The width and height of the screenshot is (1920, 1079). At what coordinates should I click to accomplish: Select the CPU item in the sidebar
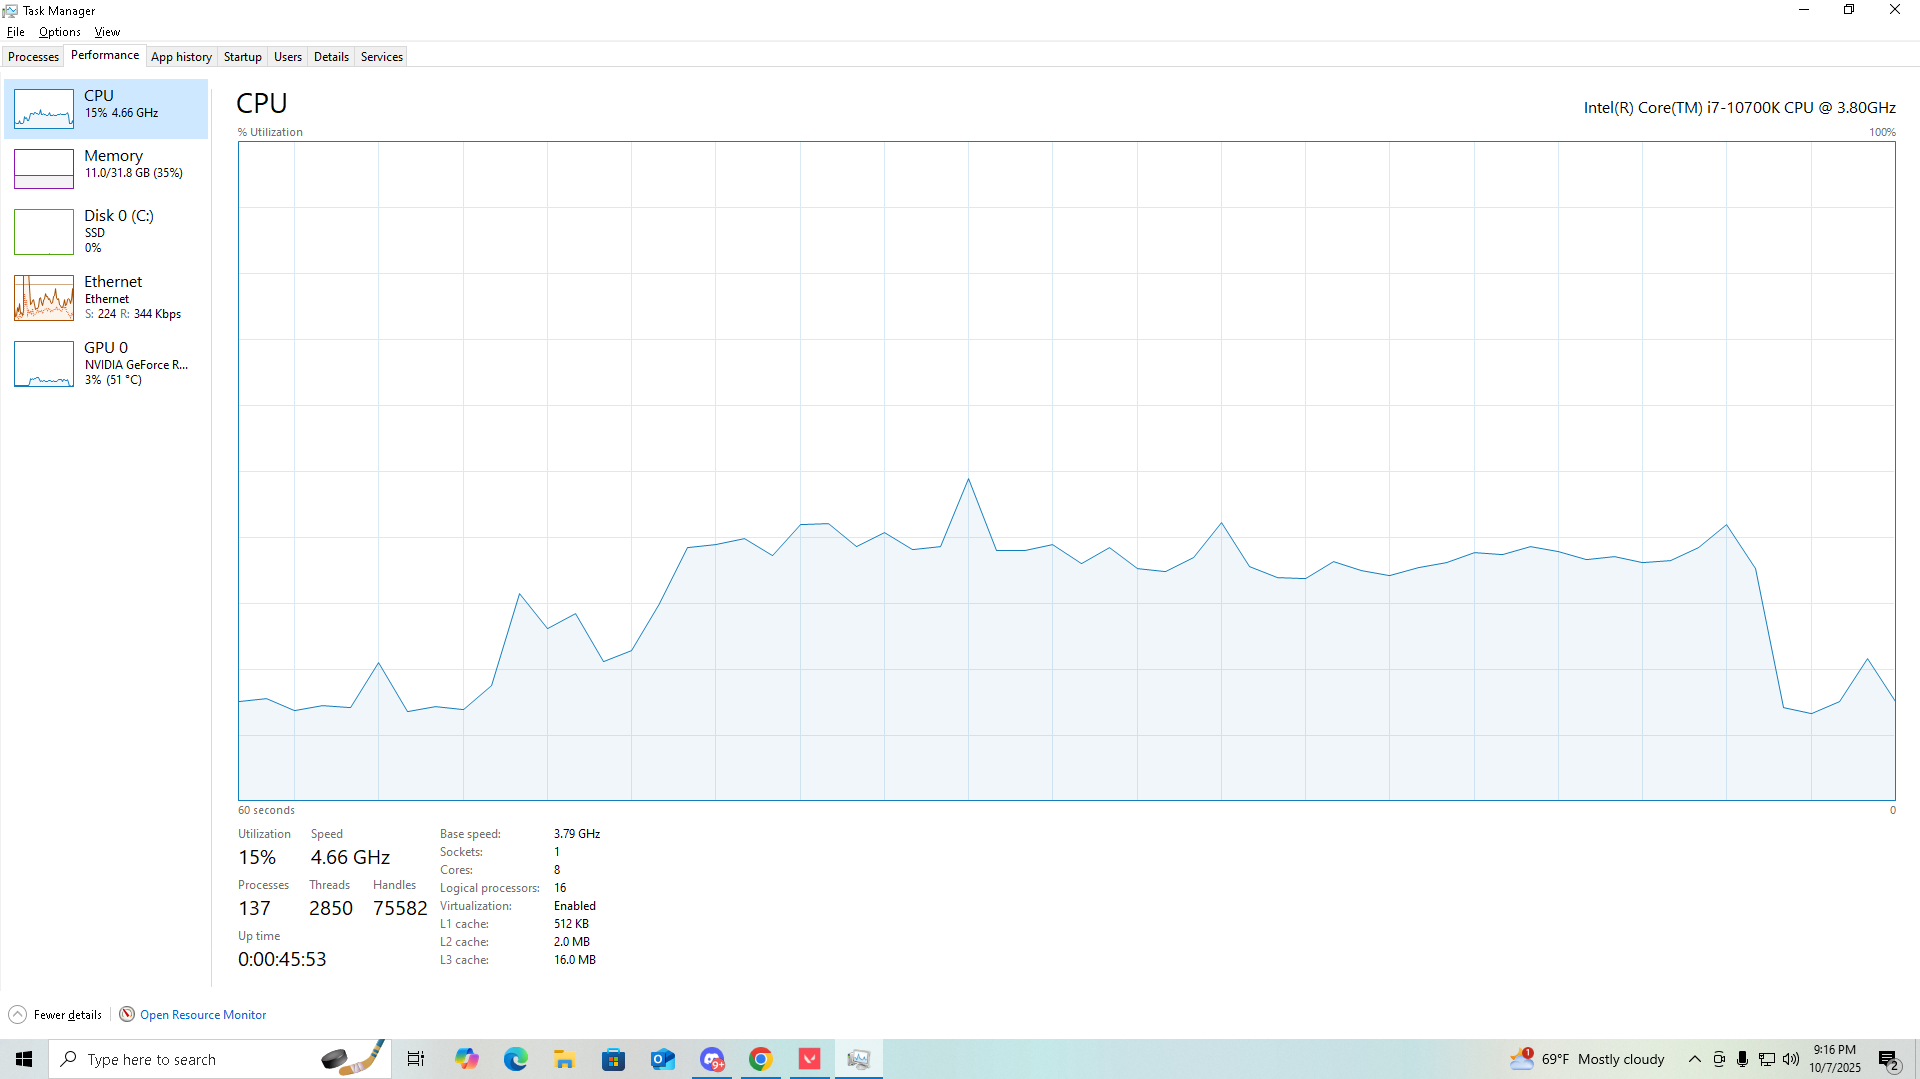tap(106, 108)
